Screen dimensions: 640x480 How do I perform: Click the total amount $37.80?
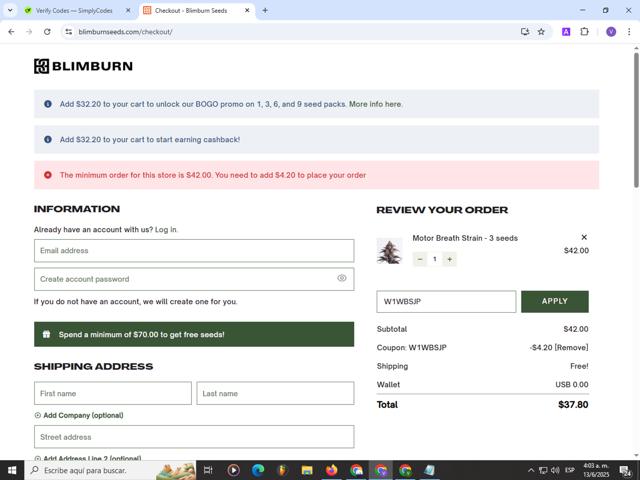pos(573,404)
